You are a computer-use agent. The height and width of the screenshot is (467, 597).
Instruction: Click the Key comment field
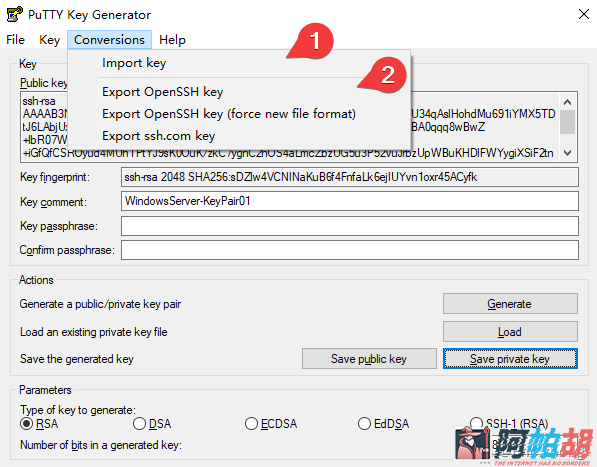tap(350, 201)
